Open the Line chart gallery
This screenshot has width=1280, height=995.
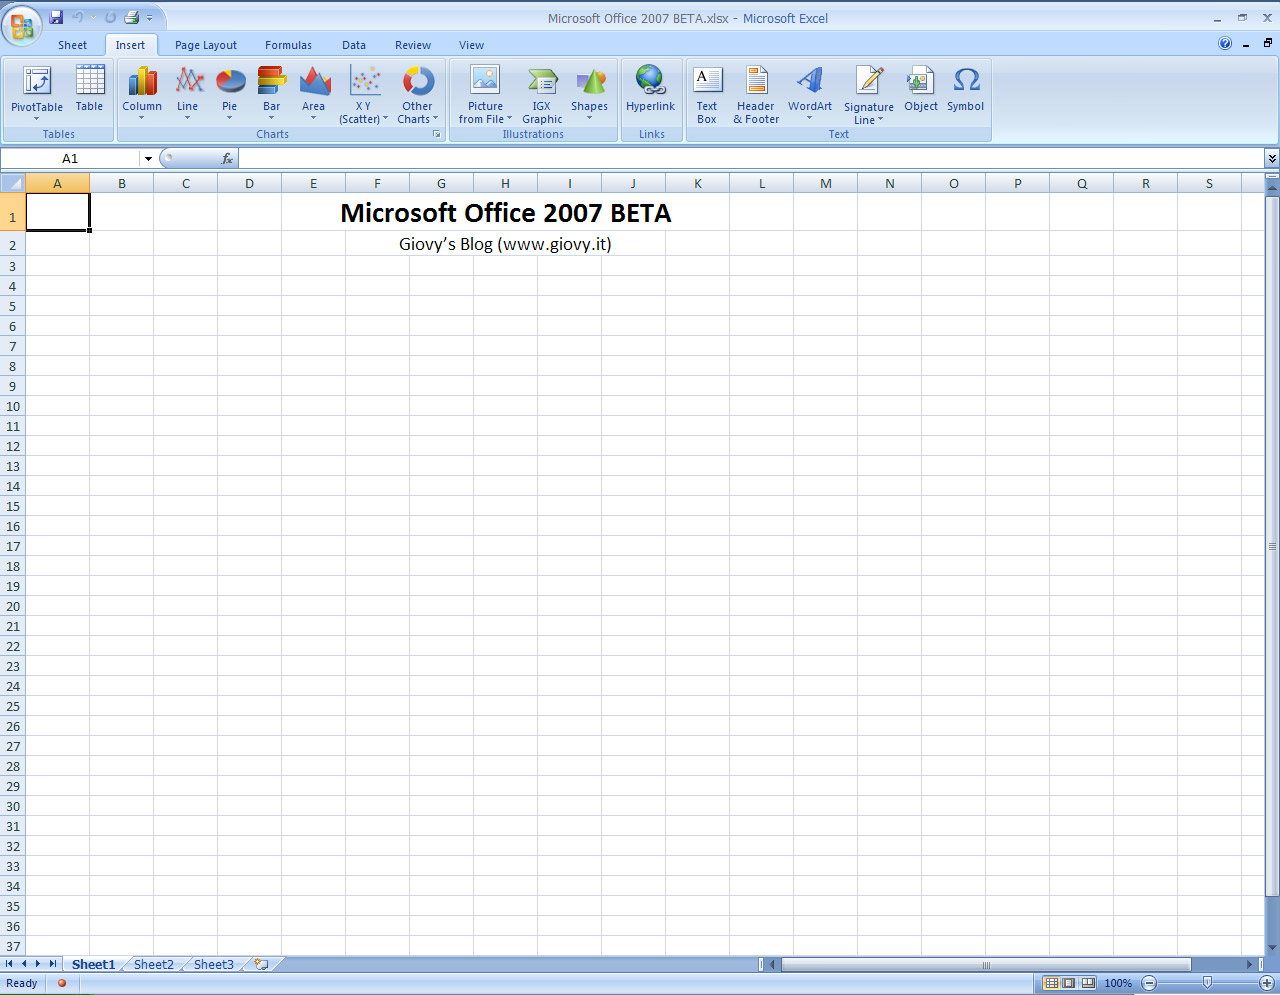[188, 93]
